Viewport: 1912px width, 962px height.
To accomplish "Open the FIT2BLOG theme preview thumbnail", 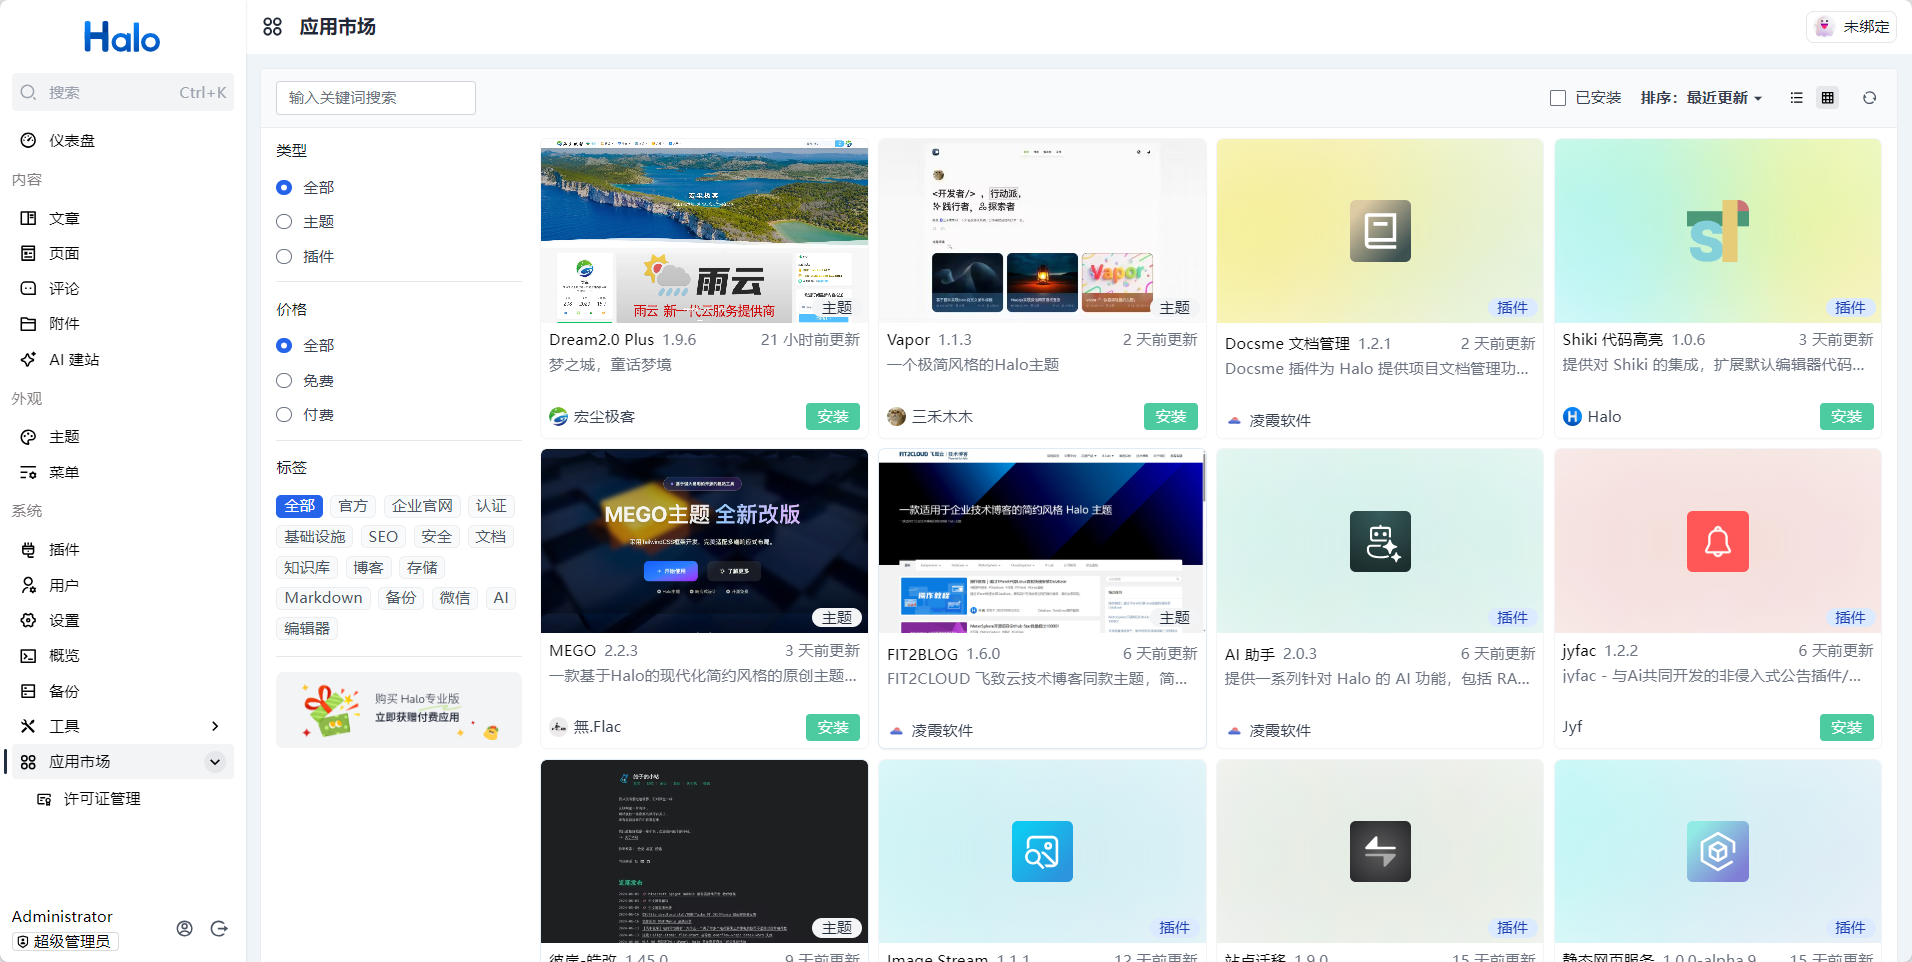I will click(x=1042, y=541).
